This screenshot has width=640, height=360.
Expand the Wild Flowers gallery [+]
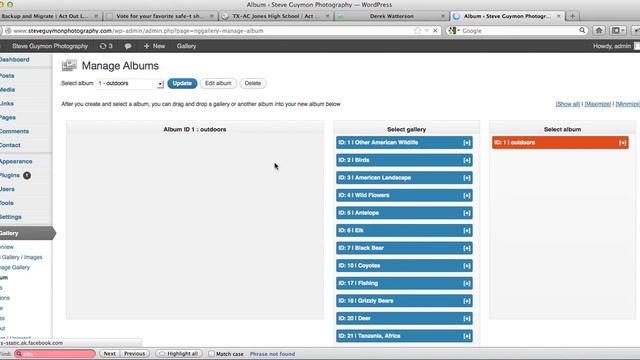coord(467,195)
